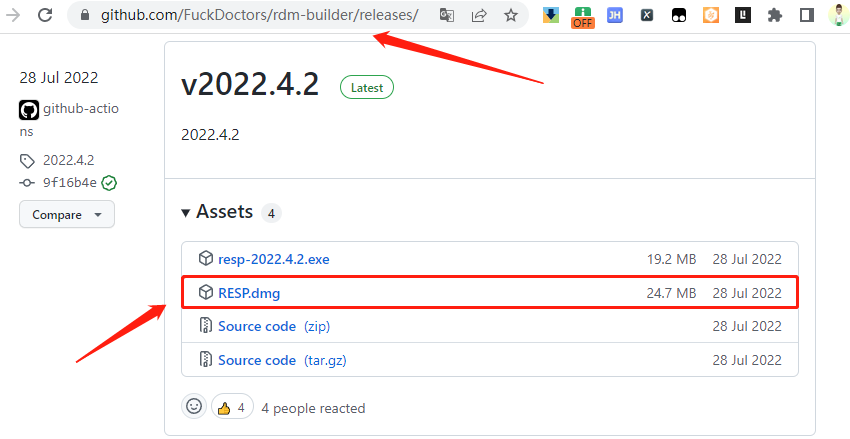850x439 pixels.
Task: Open the blue download arrow extension
Action: tap(551, 15)
